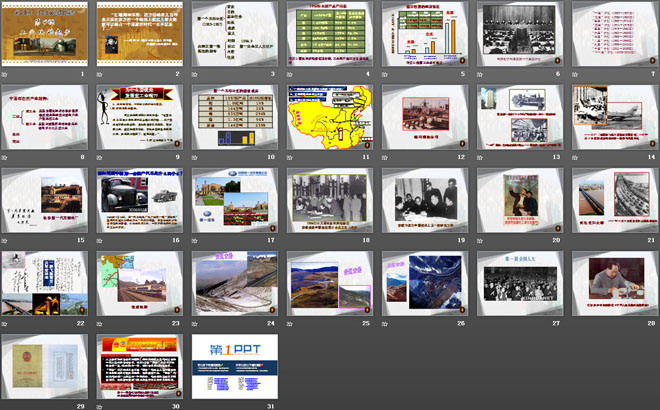
Task: Select slide 22 calligraphy and bridge thumbnail
Action: [45, 283]
